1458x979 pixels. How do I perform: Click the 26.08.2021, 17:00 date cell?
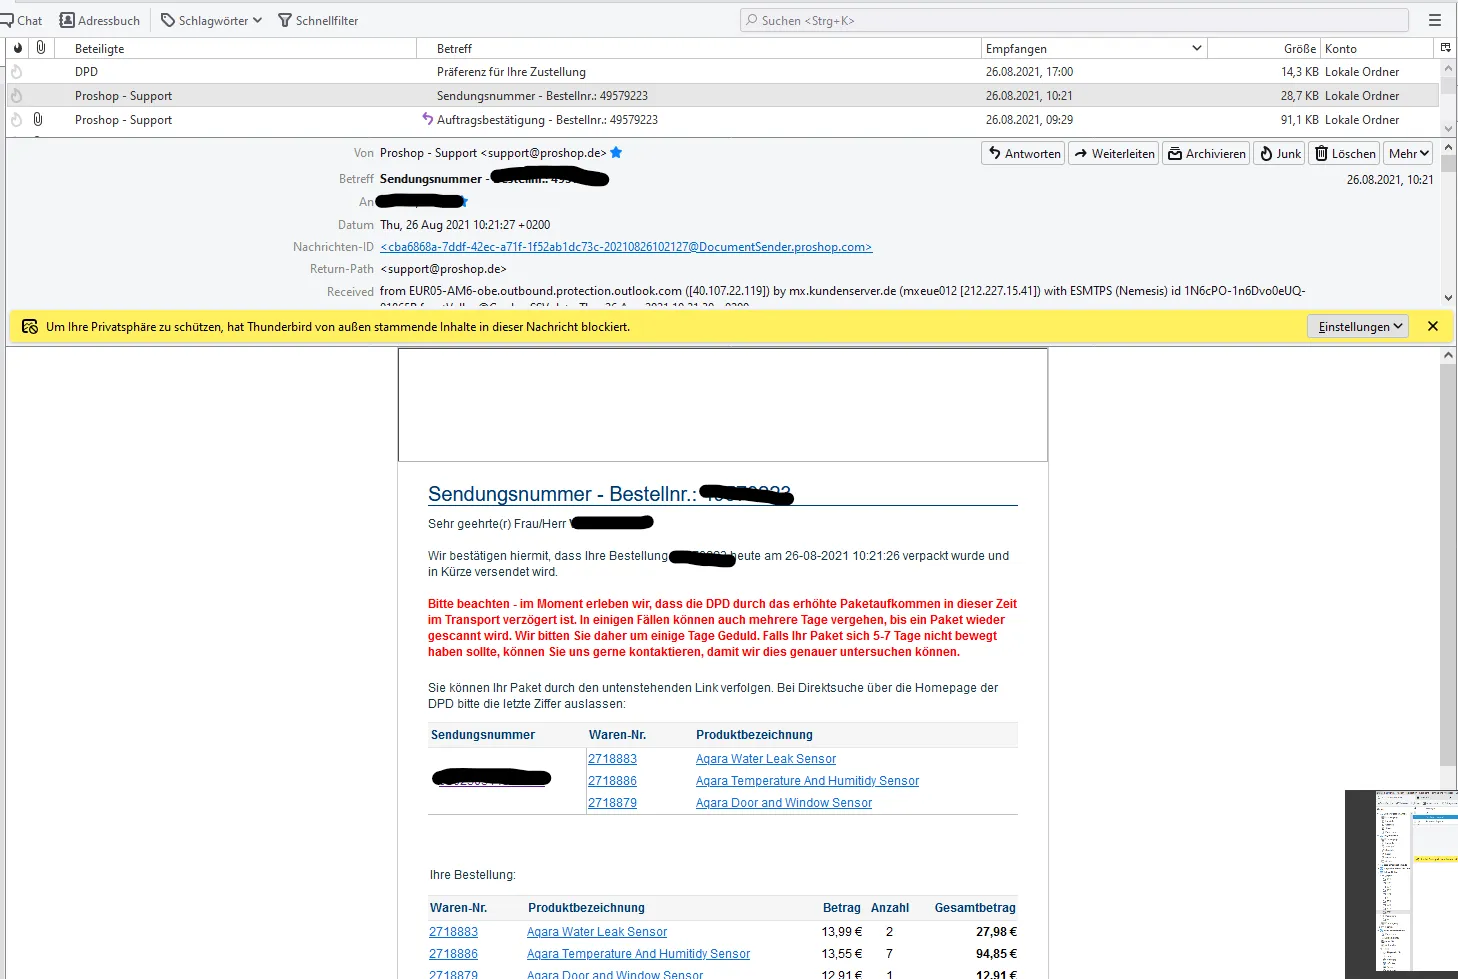tap(1029, 72)
